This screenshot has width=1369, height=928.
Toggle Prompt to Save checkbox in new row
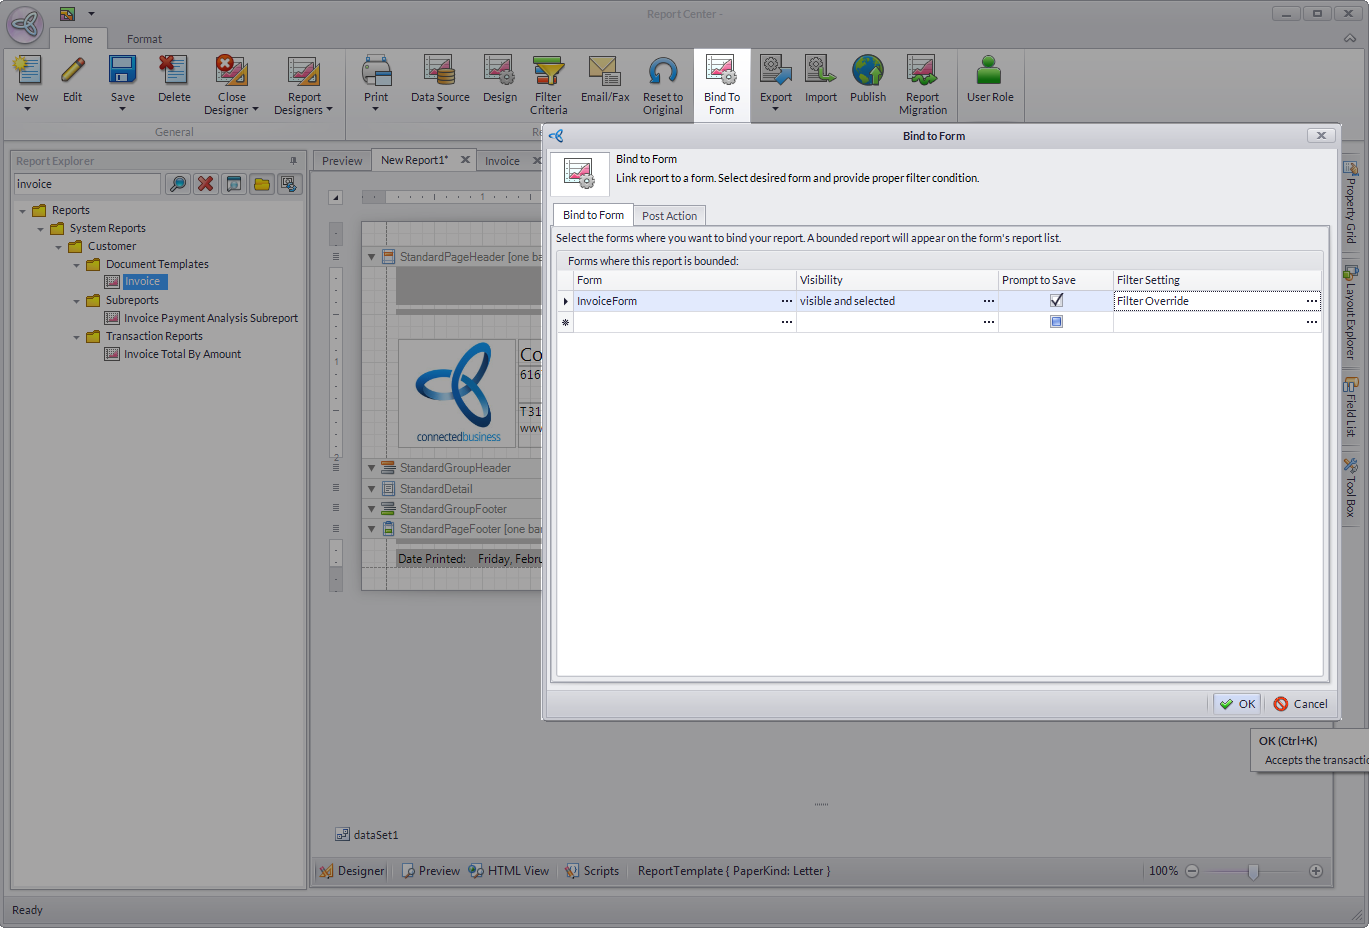point(1056,322)
